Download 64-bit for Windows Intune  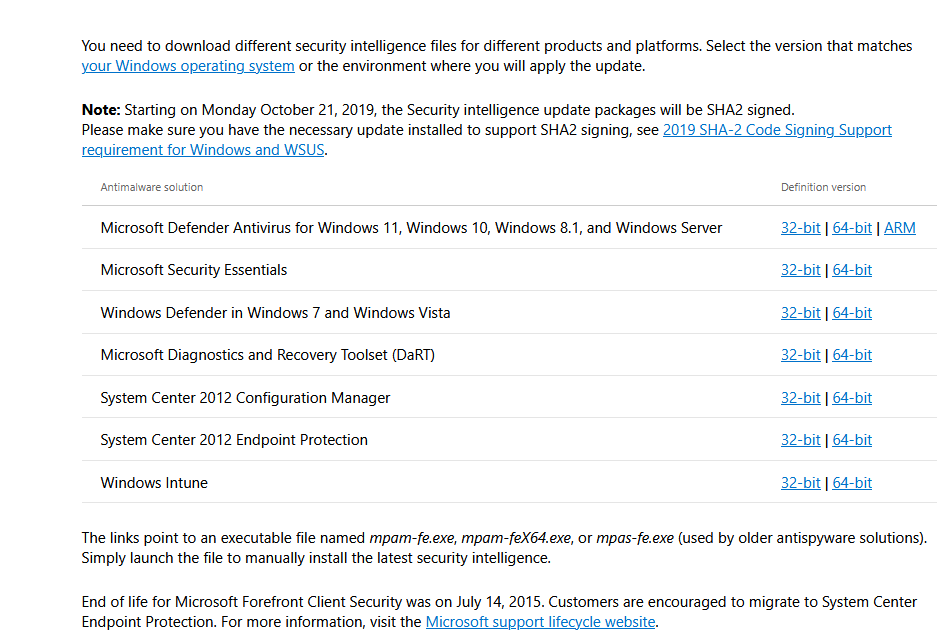[x=852, y=483]
